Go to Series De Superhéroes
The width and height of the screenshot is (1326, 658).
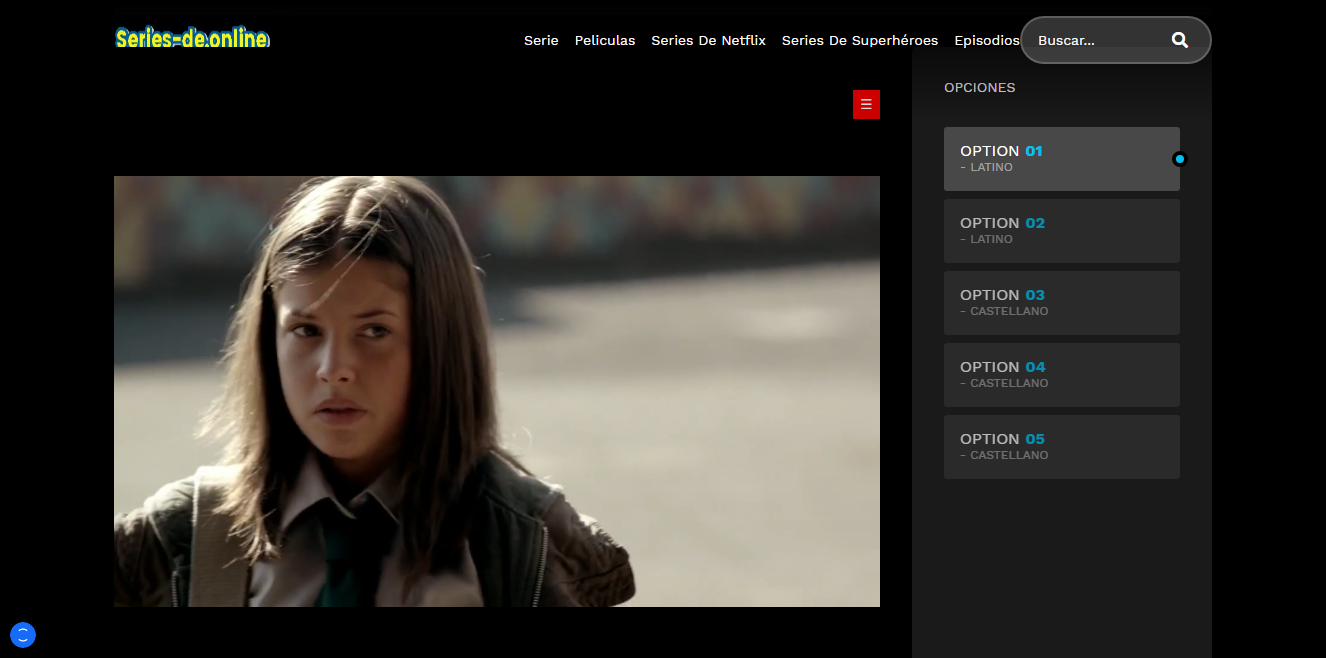click(860, 41)
